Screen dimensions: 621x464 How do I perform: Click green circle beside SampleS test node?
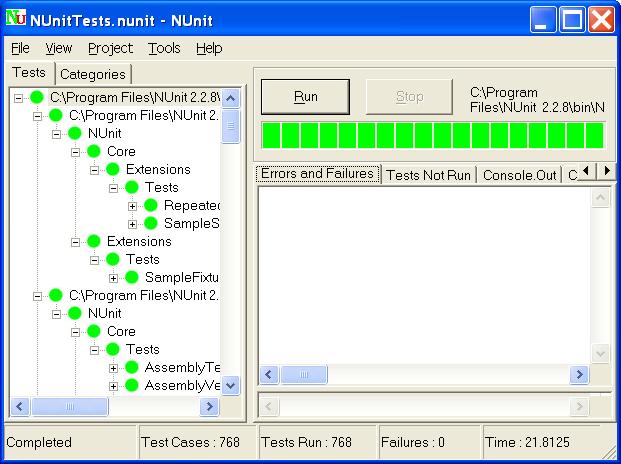(x=151, y=223)
